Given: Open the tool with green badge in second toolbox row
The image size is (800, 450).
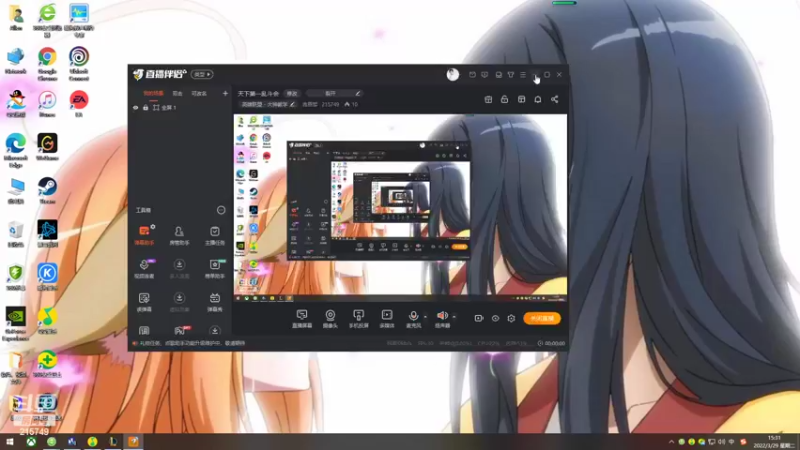Looking at the screenshot, I should (215, 268).
